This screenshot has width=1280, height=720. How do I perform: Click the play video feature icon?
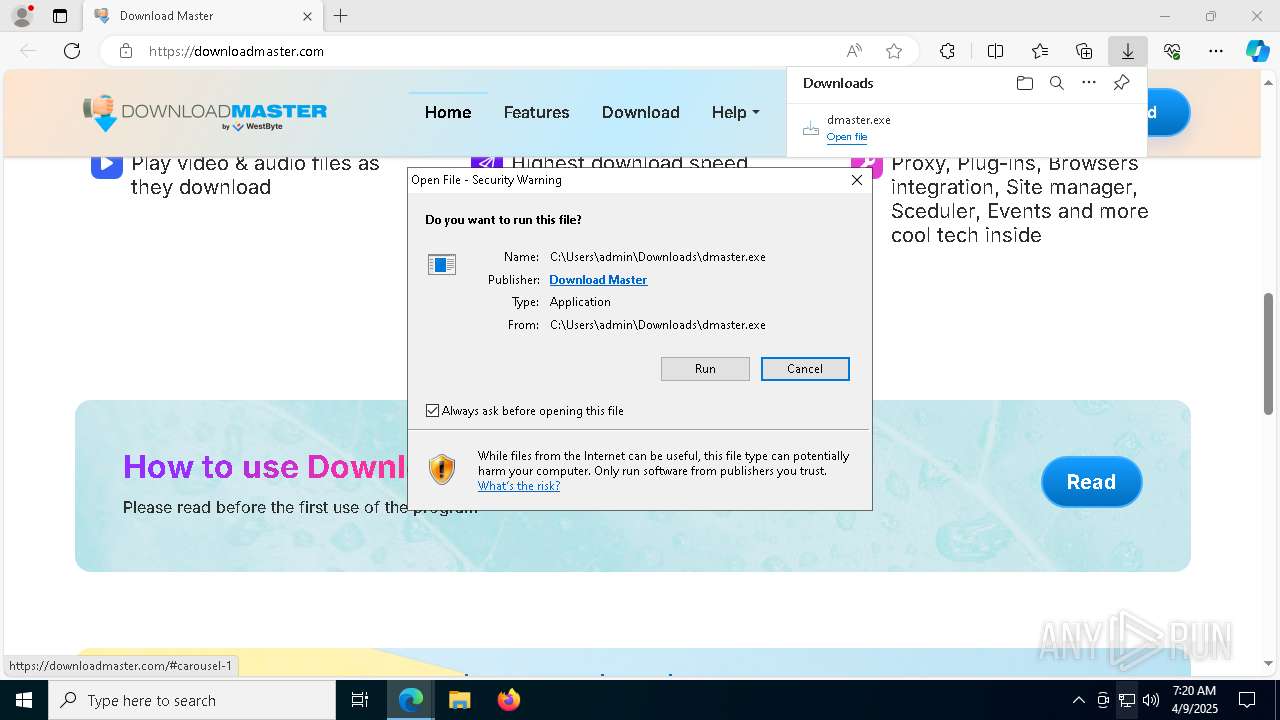point(107,164)
